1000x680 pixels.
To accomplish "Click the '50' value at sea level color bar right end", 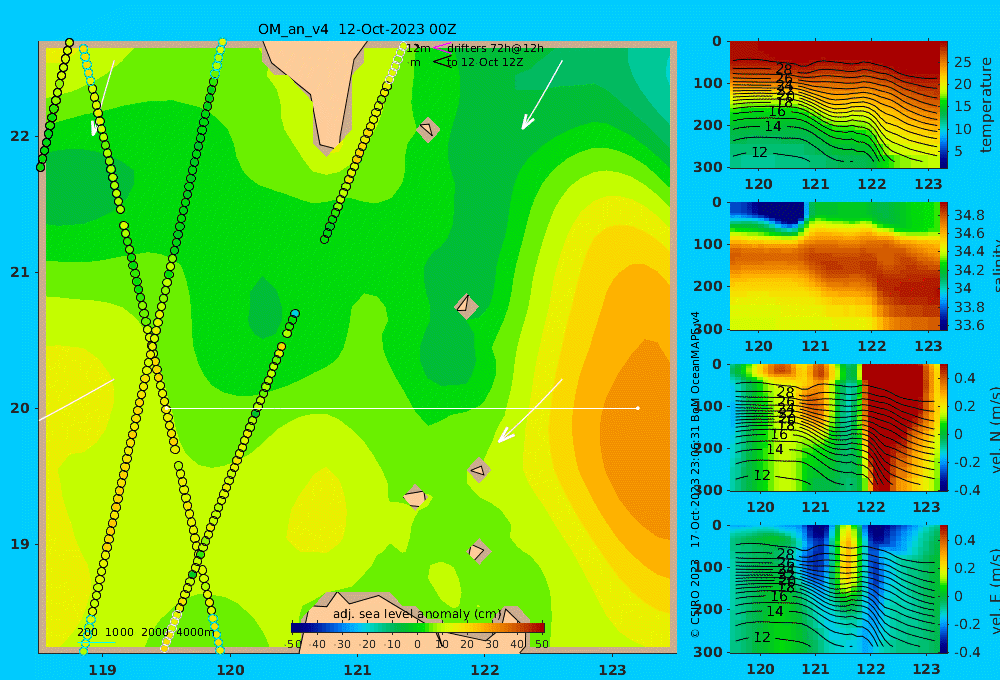I will point(541,644).
